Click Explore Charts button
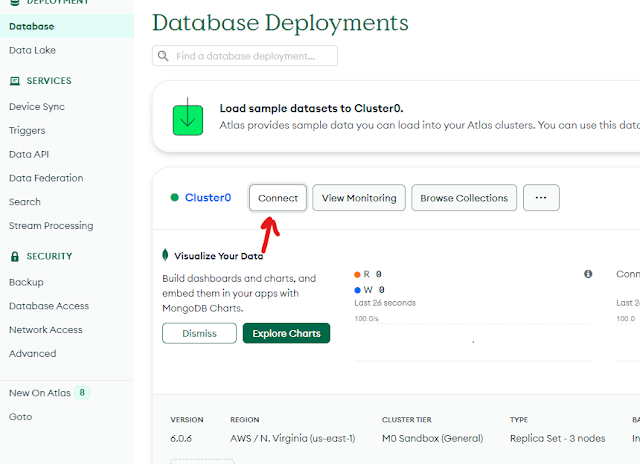640x464 pixels. 287,333
